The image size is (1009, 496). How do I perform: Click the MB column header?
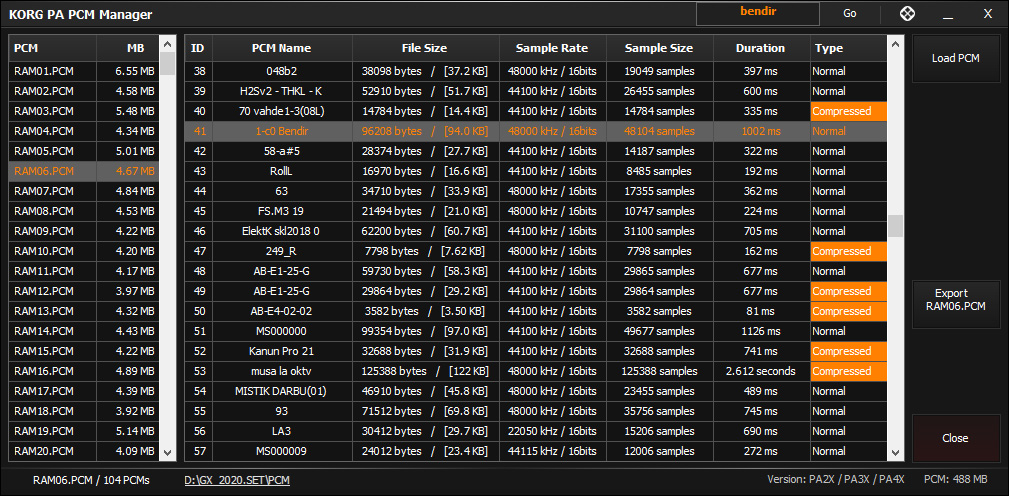pyautogui.click(x=127, y=48)
